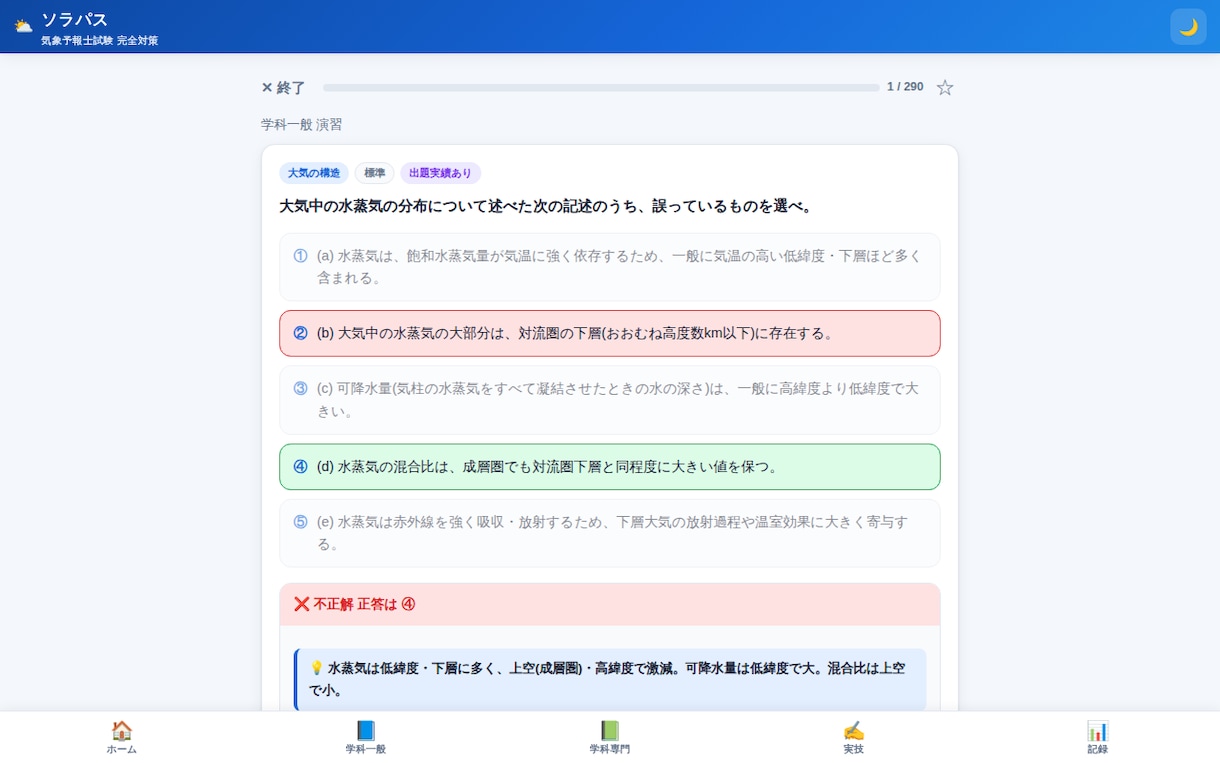Screen dimensions: 1220x763
Task: Click the ✕ 終了 button to quit
Action: pyautogui.click(x=284, y=88)
